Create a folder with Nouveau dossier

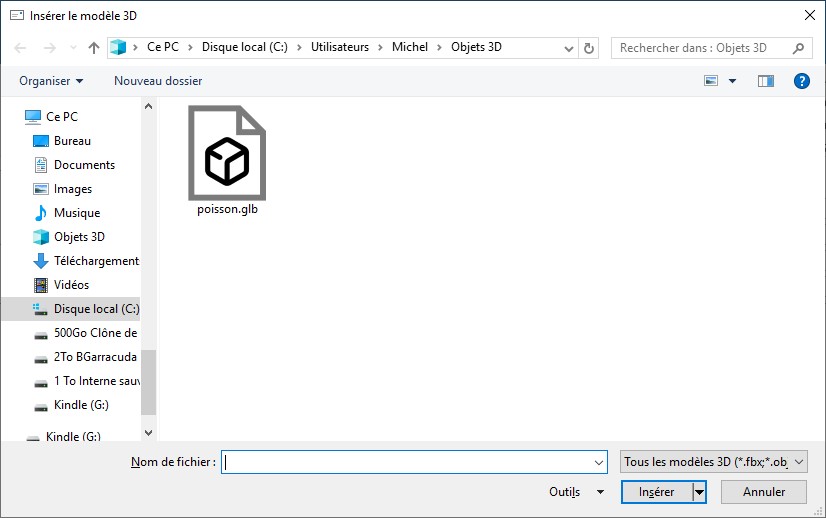point(158,81)
